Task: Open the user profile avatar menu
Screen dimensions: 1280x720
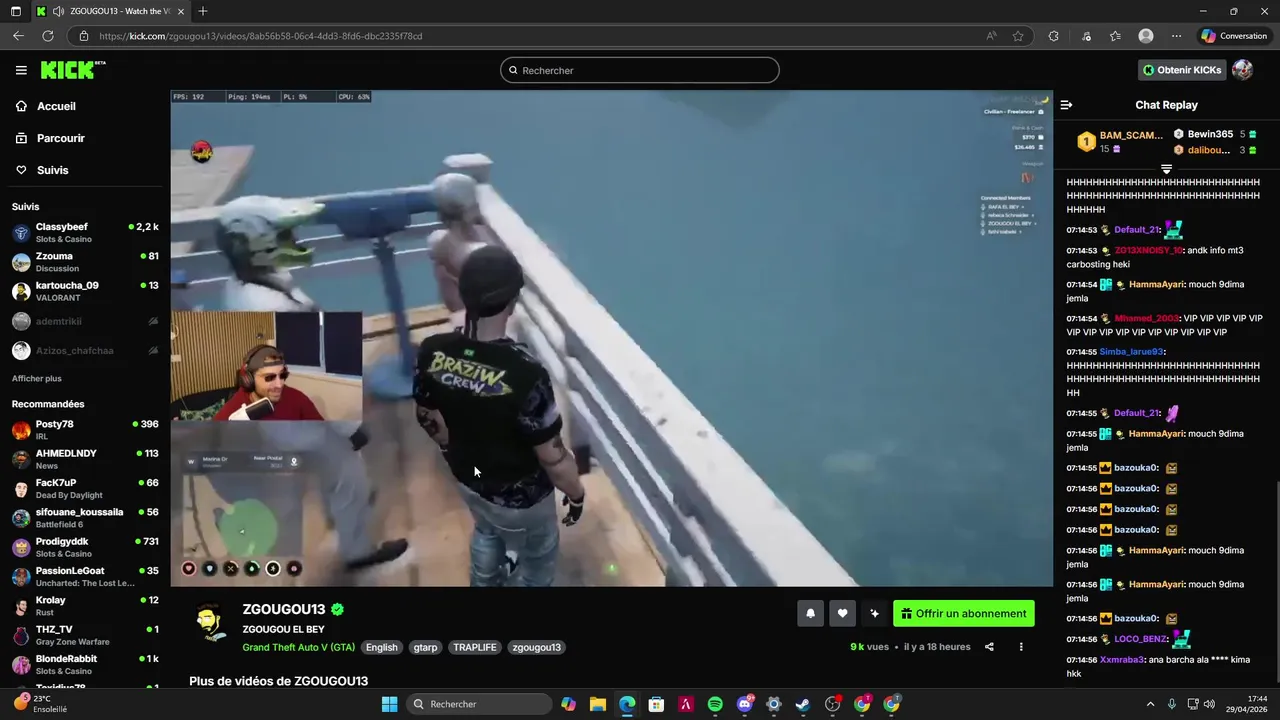Action: (1243, 70)
